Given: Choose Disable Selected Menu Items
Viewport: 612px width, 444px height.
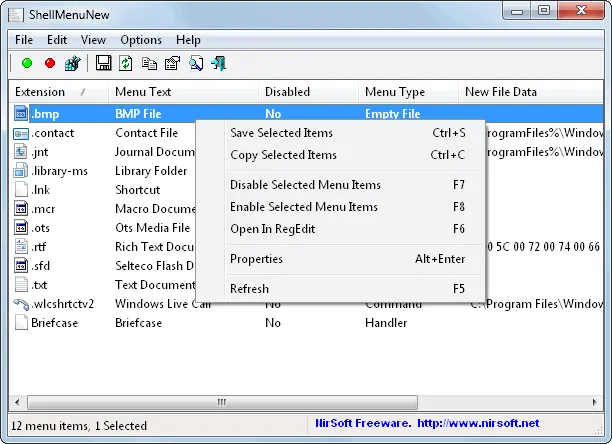Looking at the screenshot, I should tap(305, 185).
